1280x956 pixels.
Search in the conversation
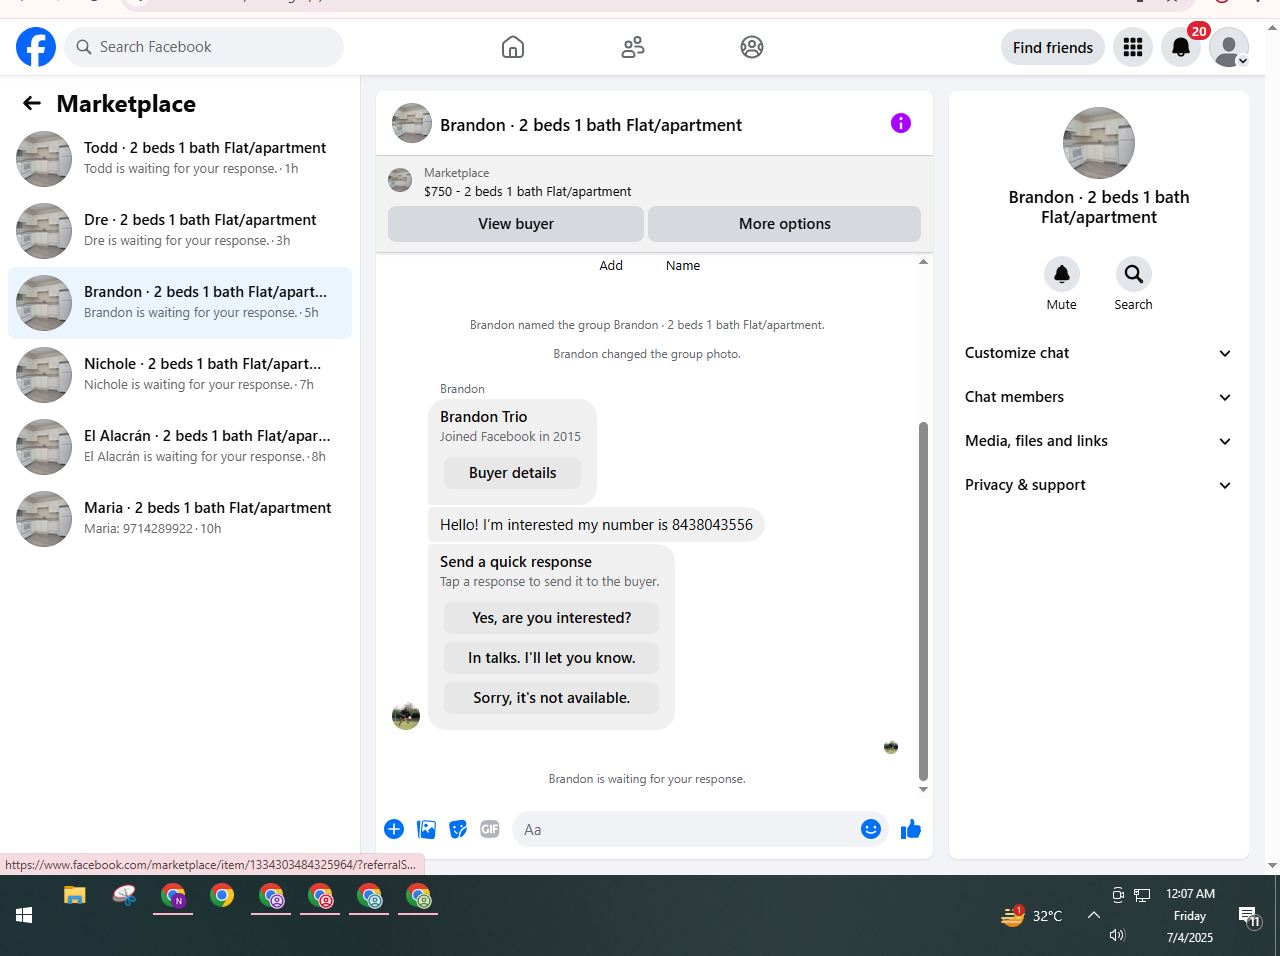click(x=1134, y=274)
